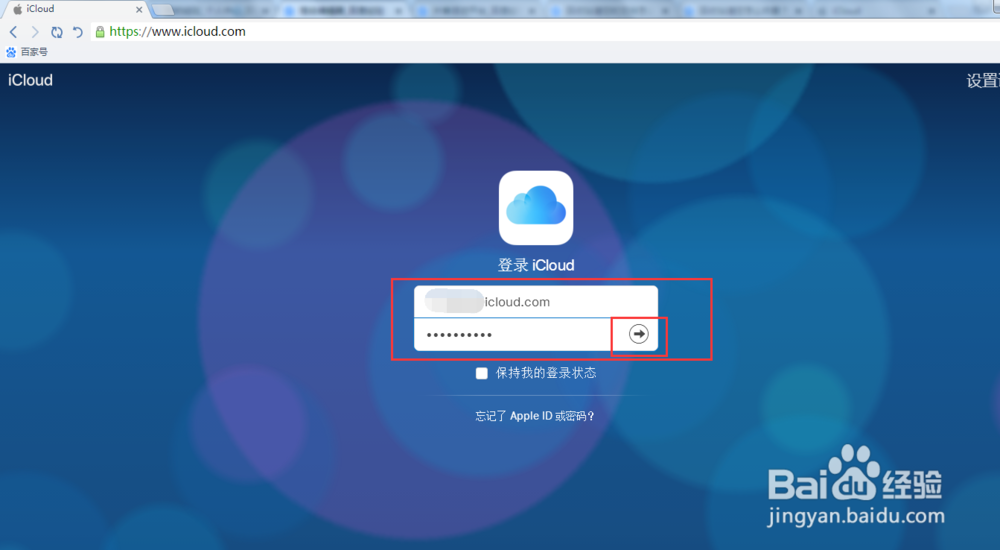
Task: Click the iCloud logo text at top left
Action: pos(31,80)
